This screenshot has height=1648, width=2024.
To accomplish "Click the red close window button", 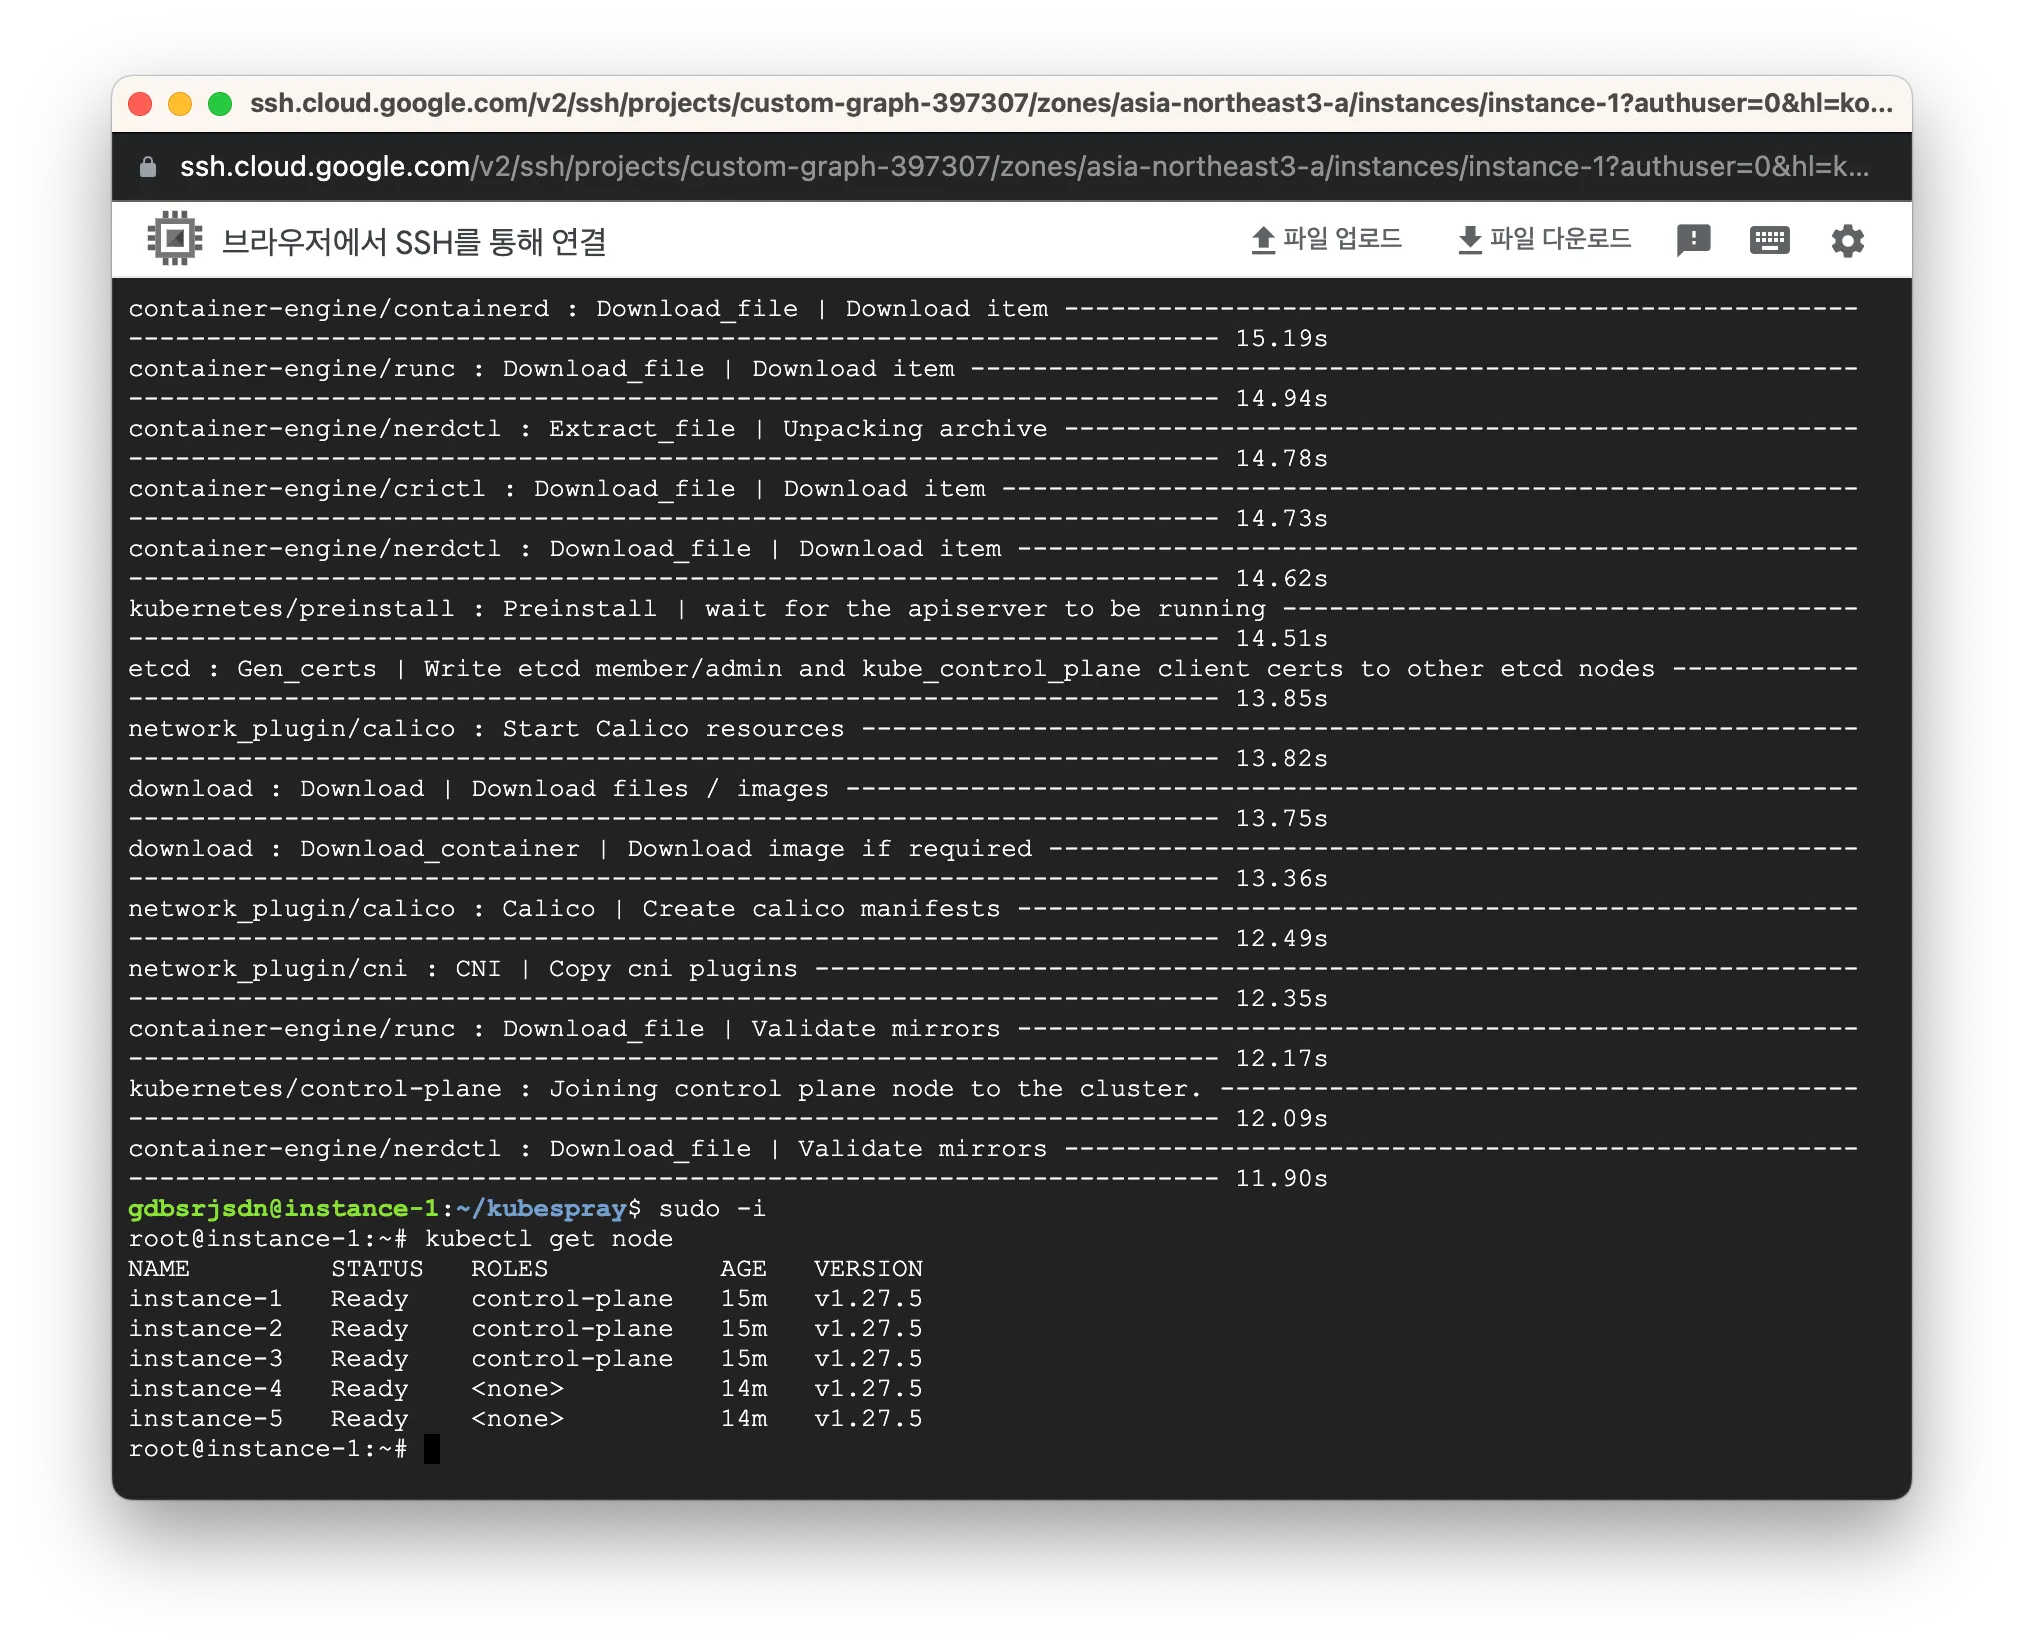I will [140, 104].
